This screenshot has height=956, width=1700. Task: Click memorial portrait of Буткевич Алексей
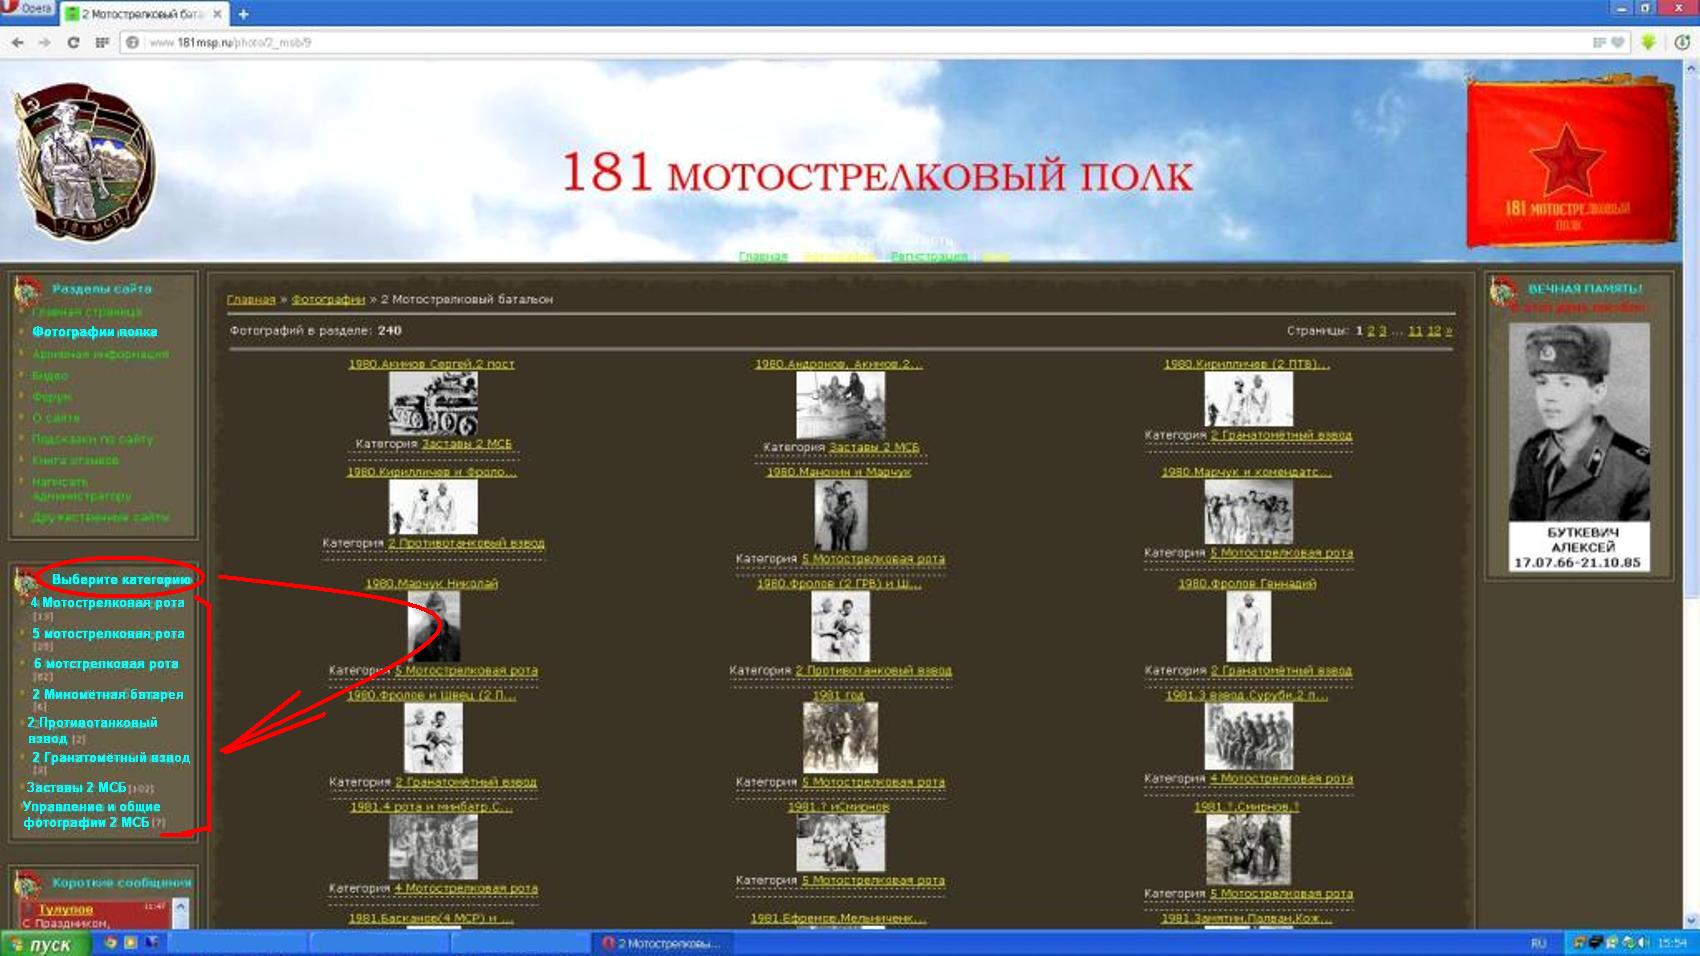coord(1579,420)
